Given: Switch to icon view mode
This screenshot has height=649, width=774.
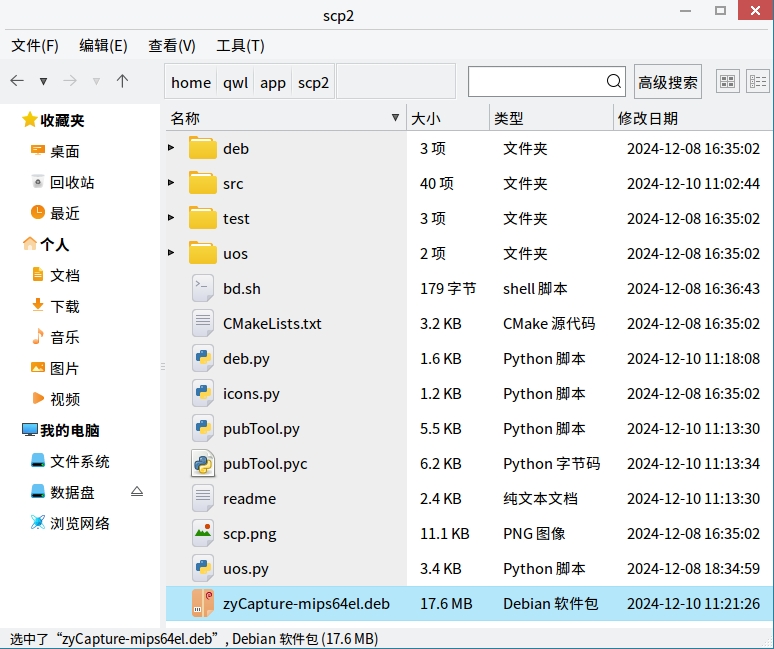Looking at the screenshot, I should [x=727, y=82].
